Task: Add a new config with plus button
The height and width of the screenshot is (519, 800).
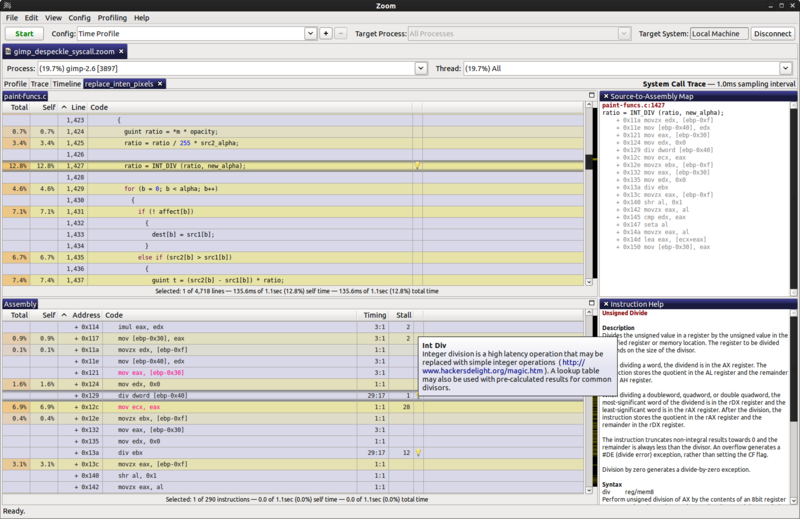Action: click(x=326, y=34)
